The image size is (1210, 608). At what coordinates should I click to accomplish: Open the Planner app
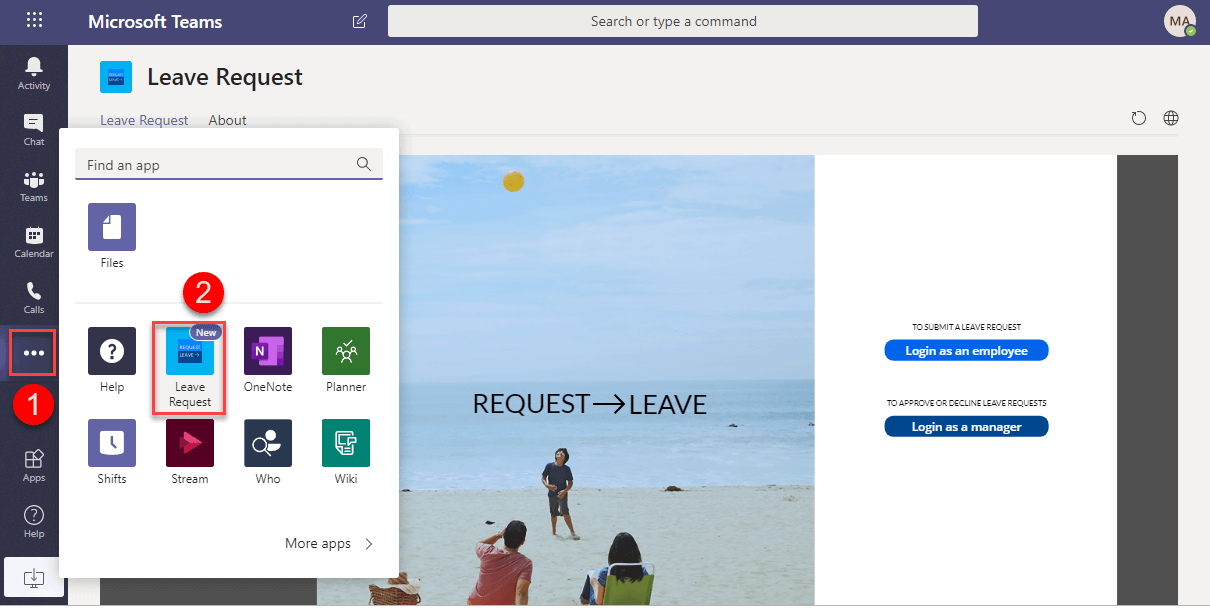coord(345,350)
